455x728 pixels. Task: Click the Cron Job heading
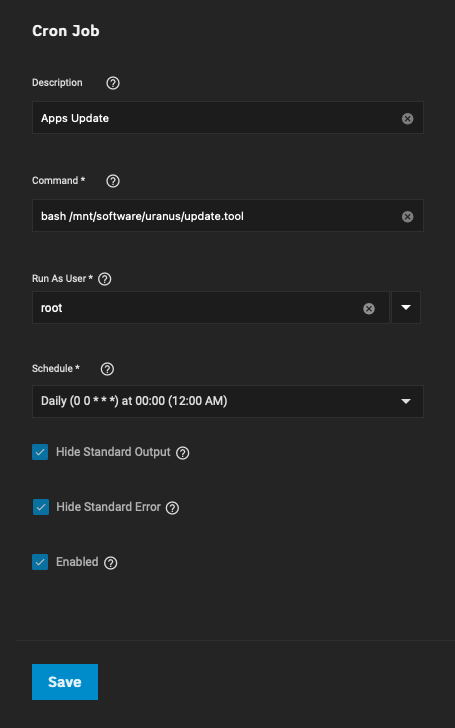coord(65,31)
